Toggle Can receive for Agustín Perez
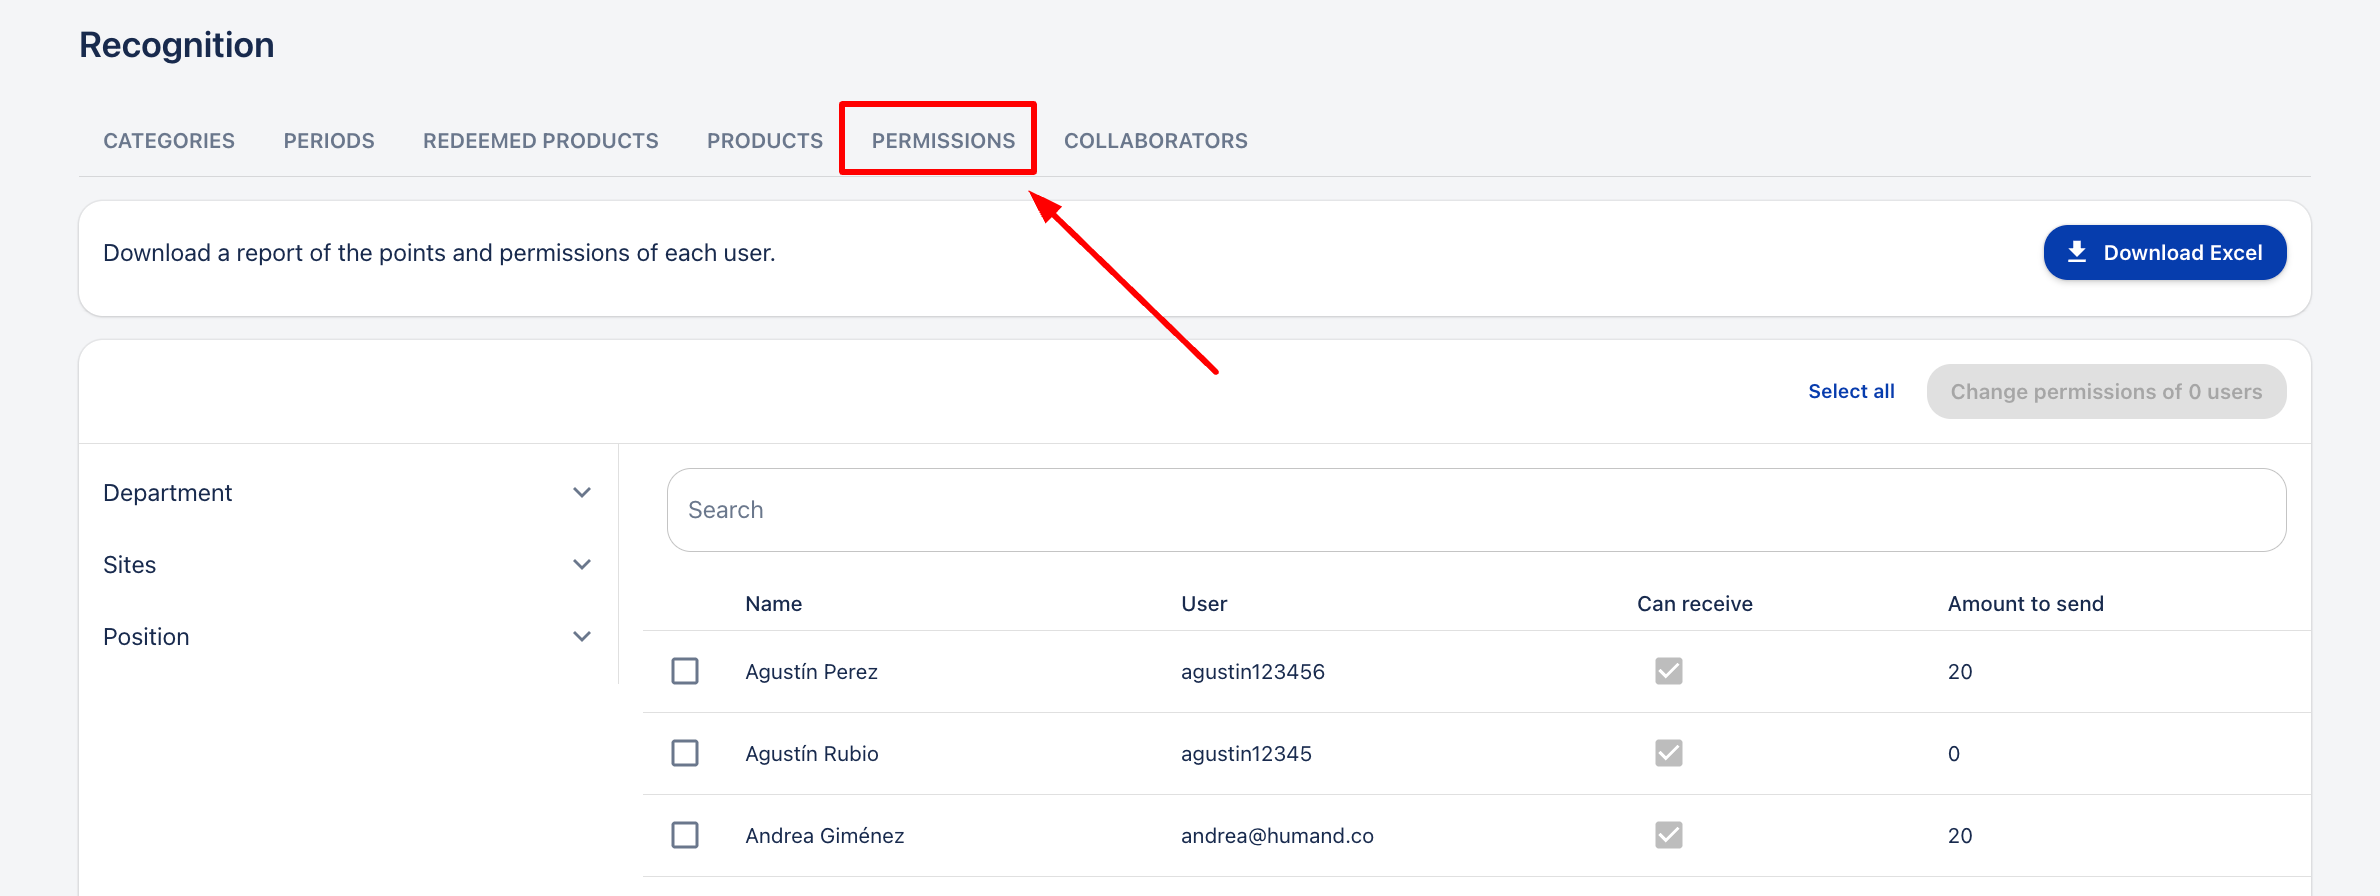 (x=1668, y=671)
